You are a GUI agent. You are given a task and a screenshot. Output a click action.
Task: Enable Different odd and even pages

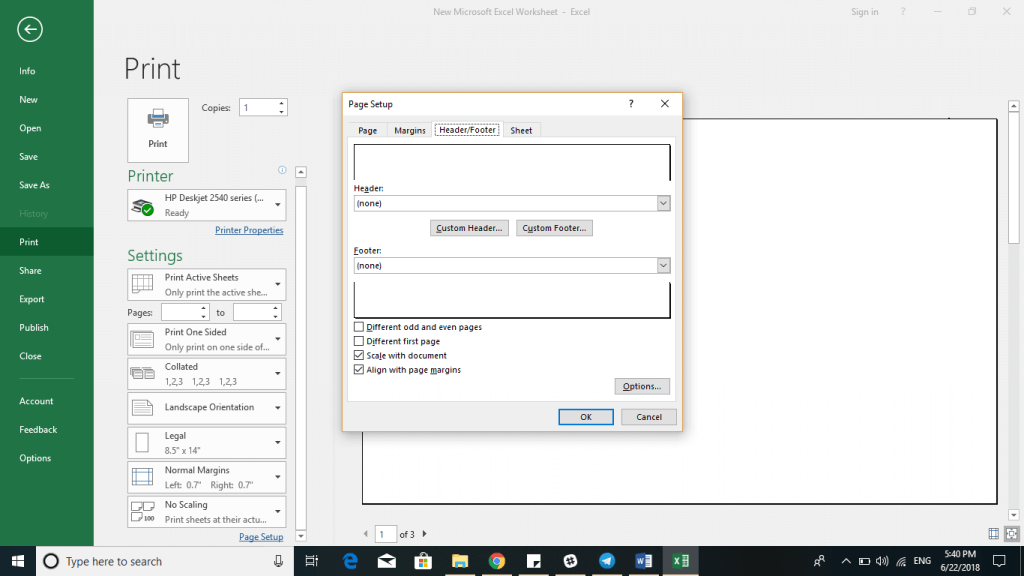[358, 326]
